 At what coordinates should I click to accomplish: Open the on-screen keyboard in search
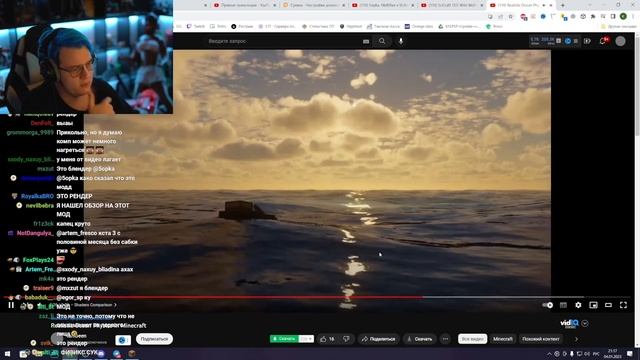tap(366, 41)
